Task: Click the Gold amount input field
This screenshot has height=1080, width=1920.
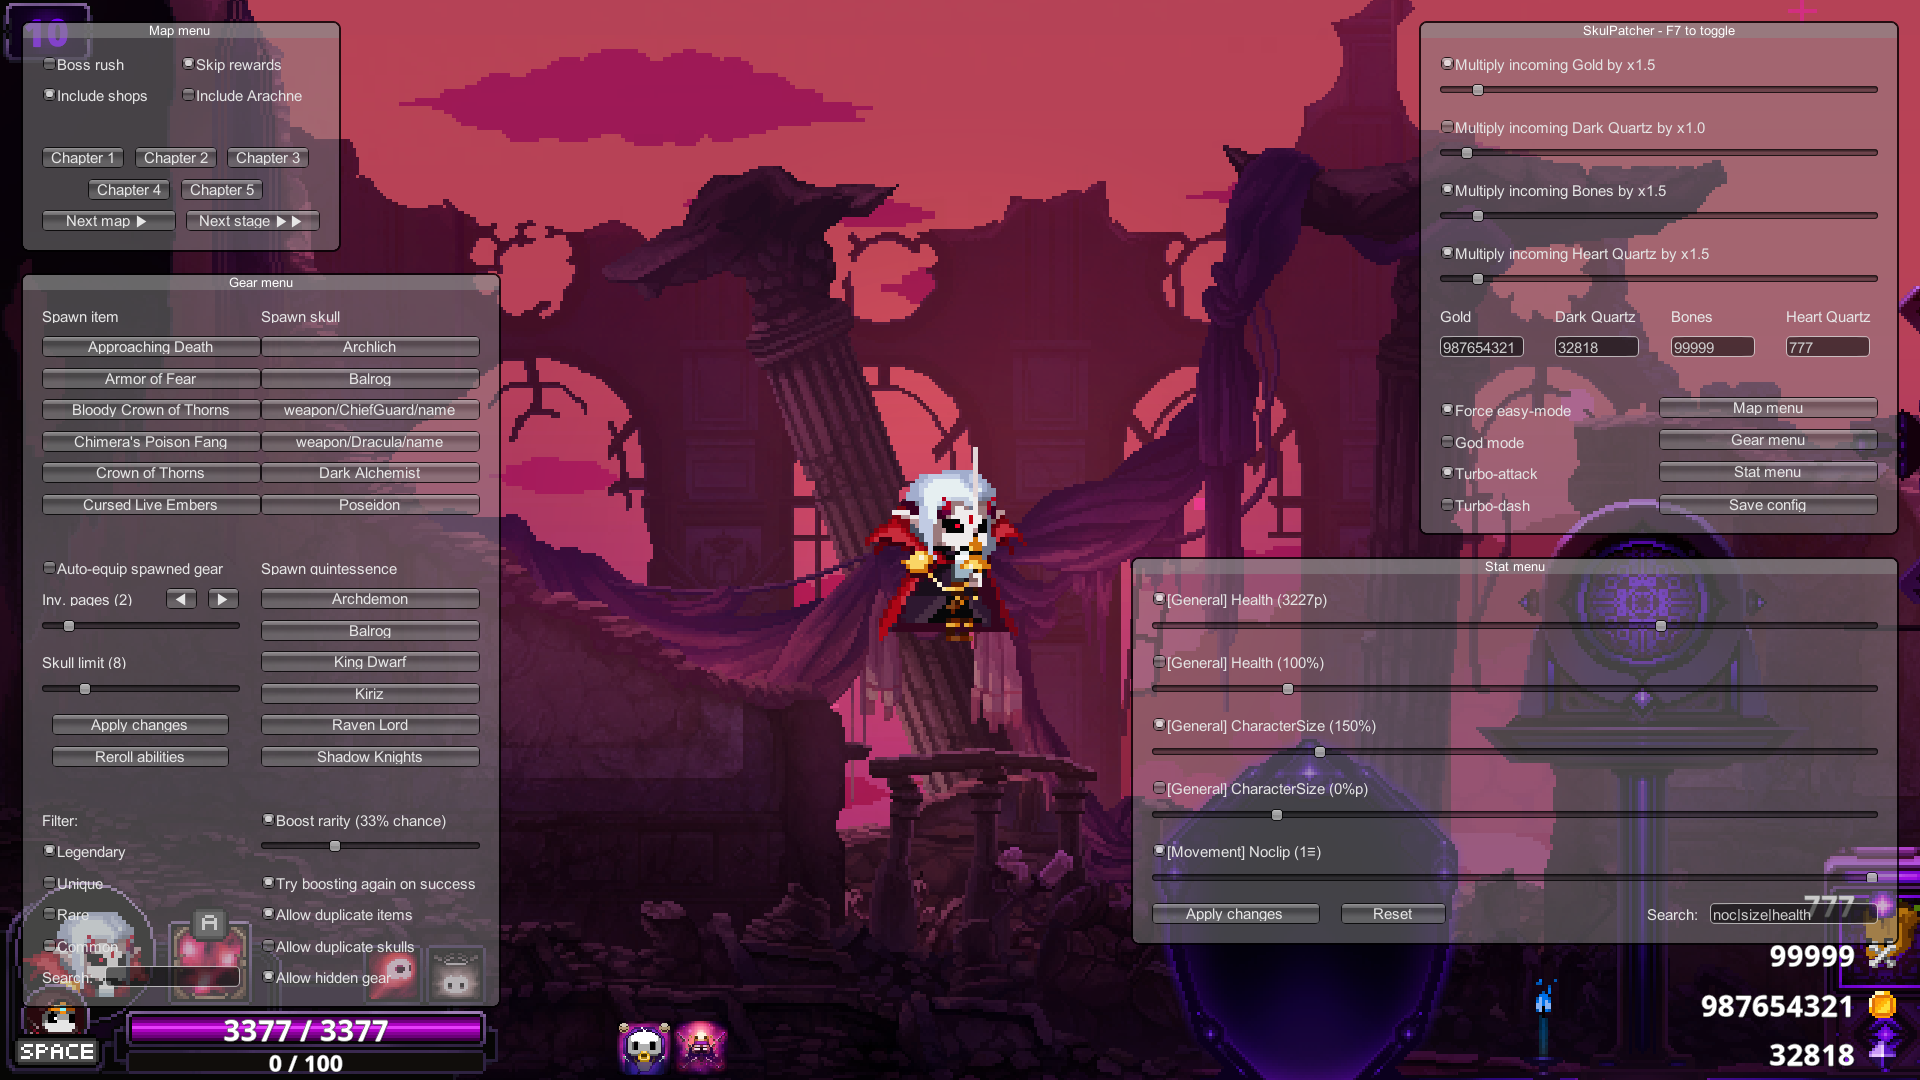Action: pos(1481,347)
